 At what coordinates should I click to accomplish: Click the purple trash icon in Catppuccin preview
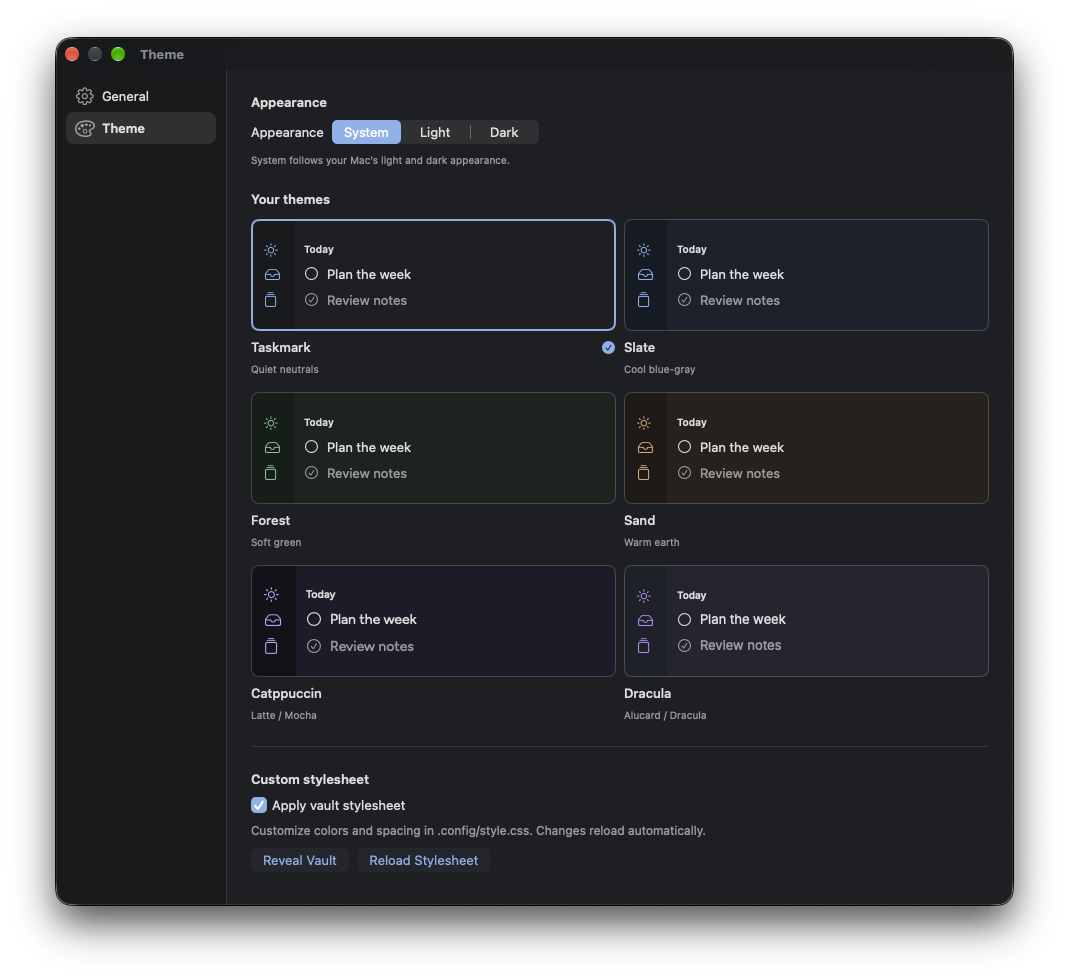coord(271,646)
